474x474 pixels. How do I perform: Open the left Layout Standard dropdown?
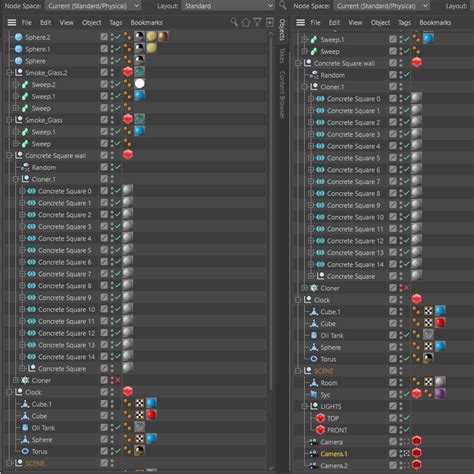227,6
